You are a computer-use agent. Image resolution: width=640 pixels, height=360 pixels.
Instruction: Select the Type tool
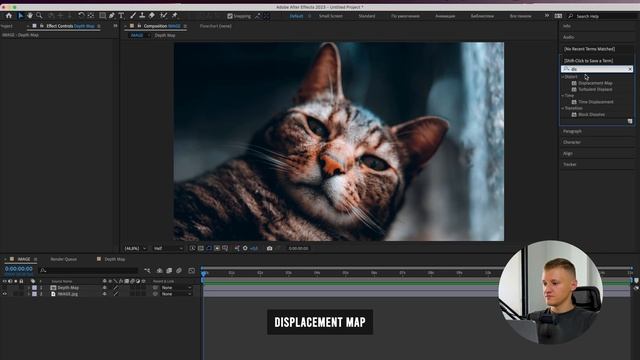[x=121, y=16]
